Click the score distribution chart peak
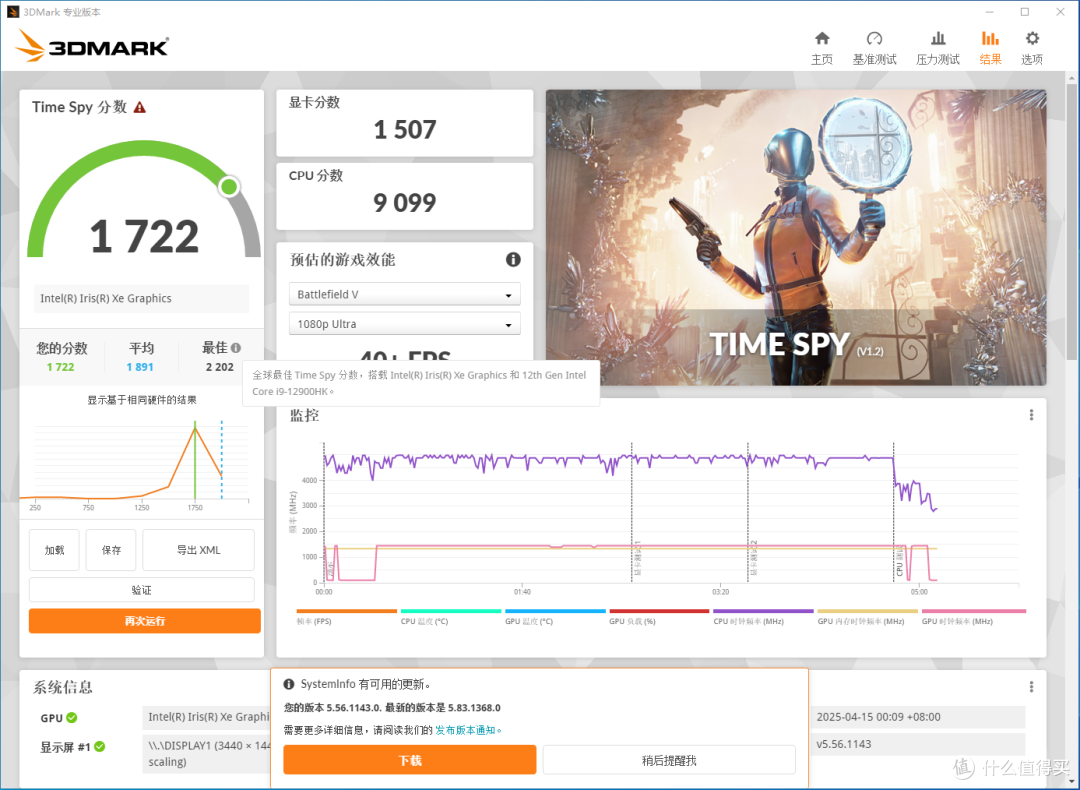 (195, 429)
